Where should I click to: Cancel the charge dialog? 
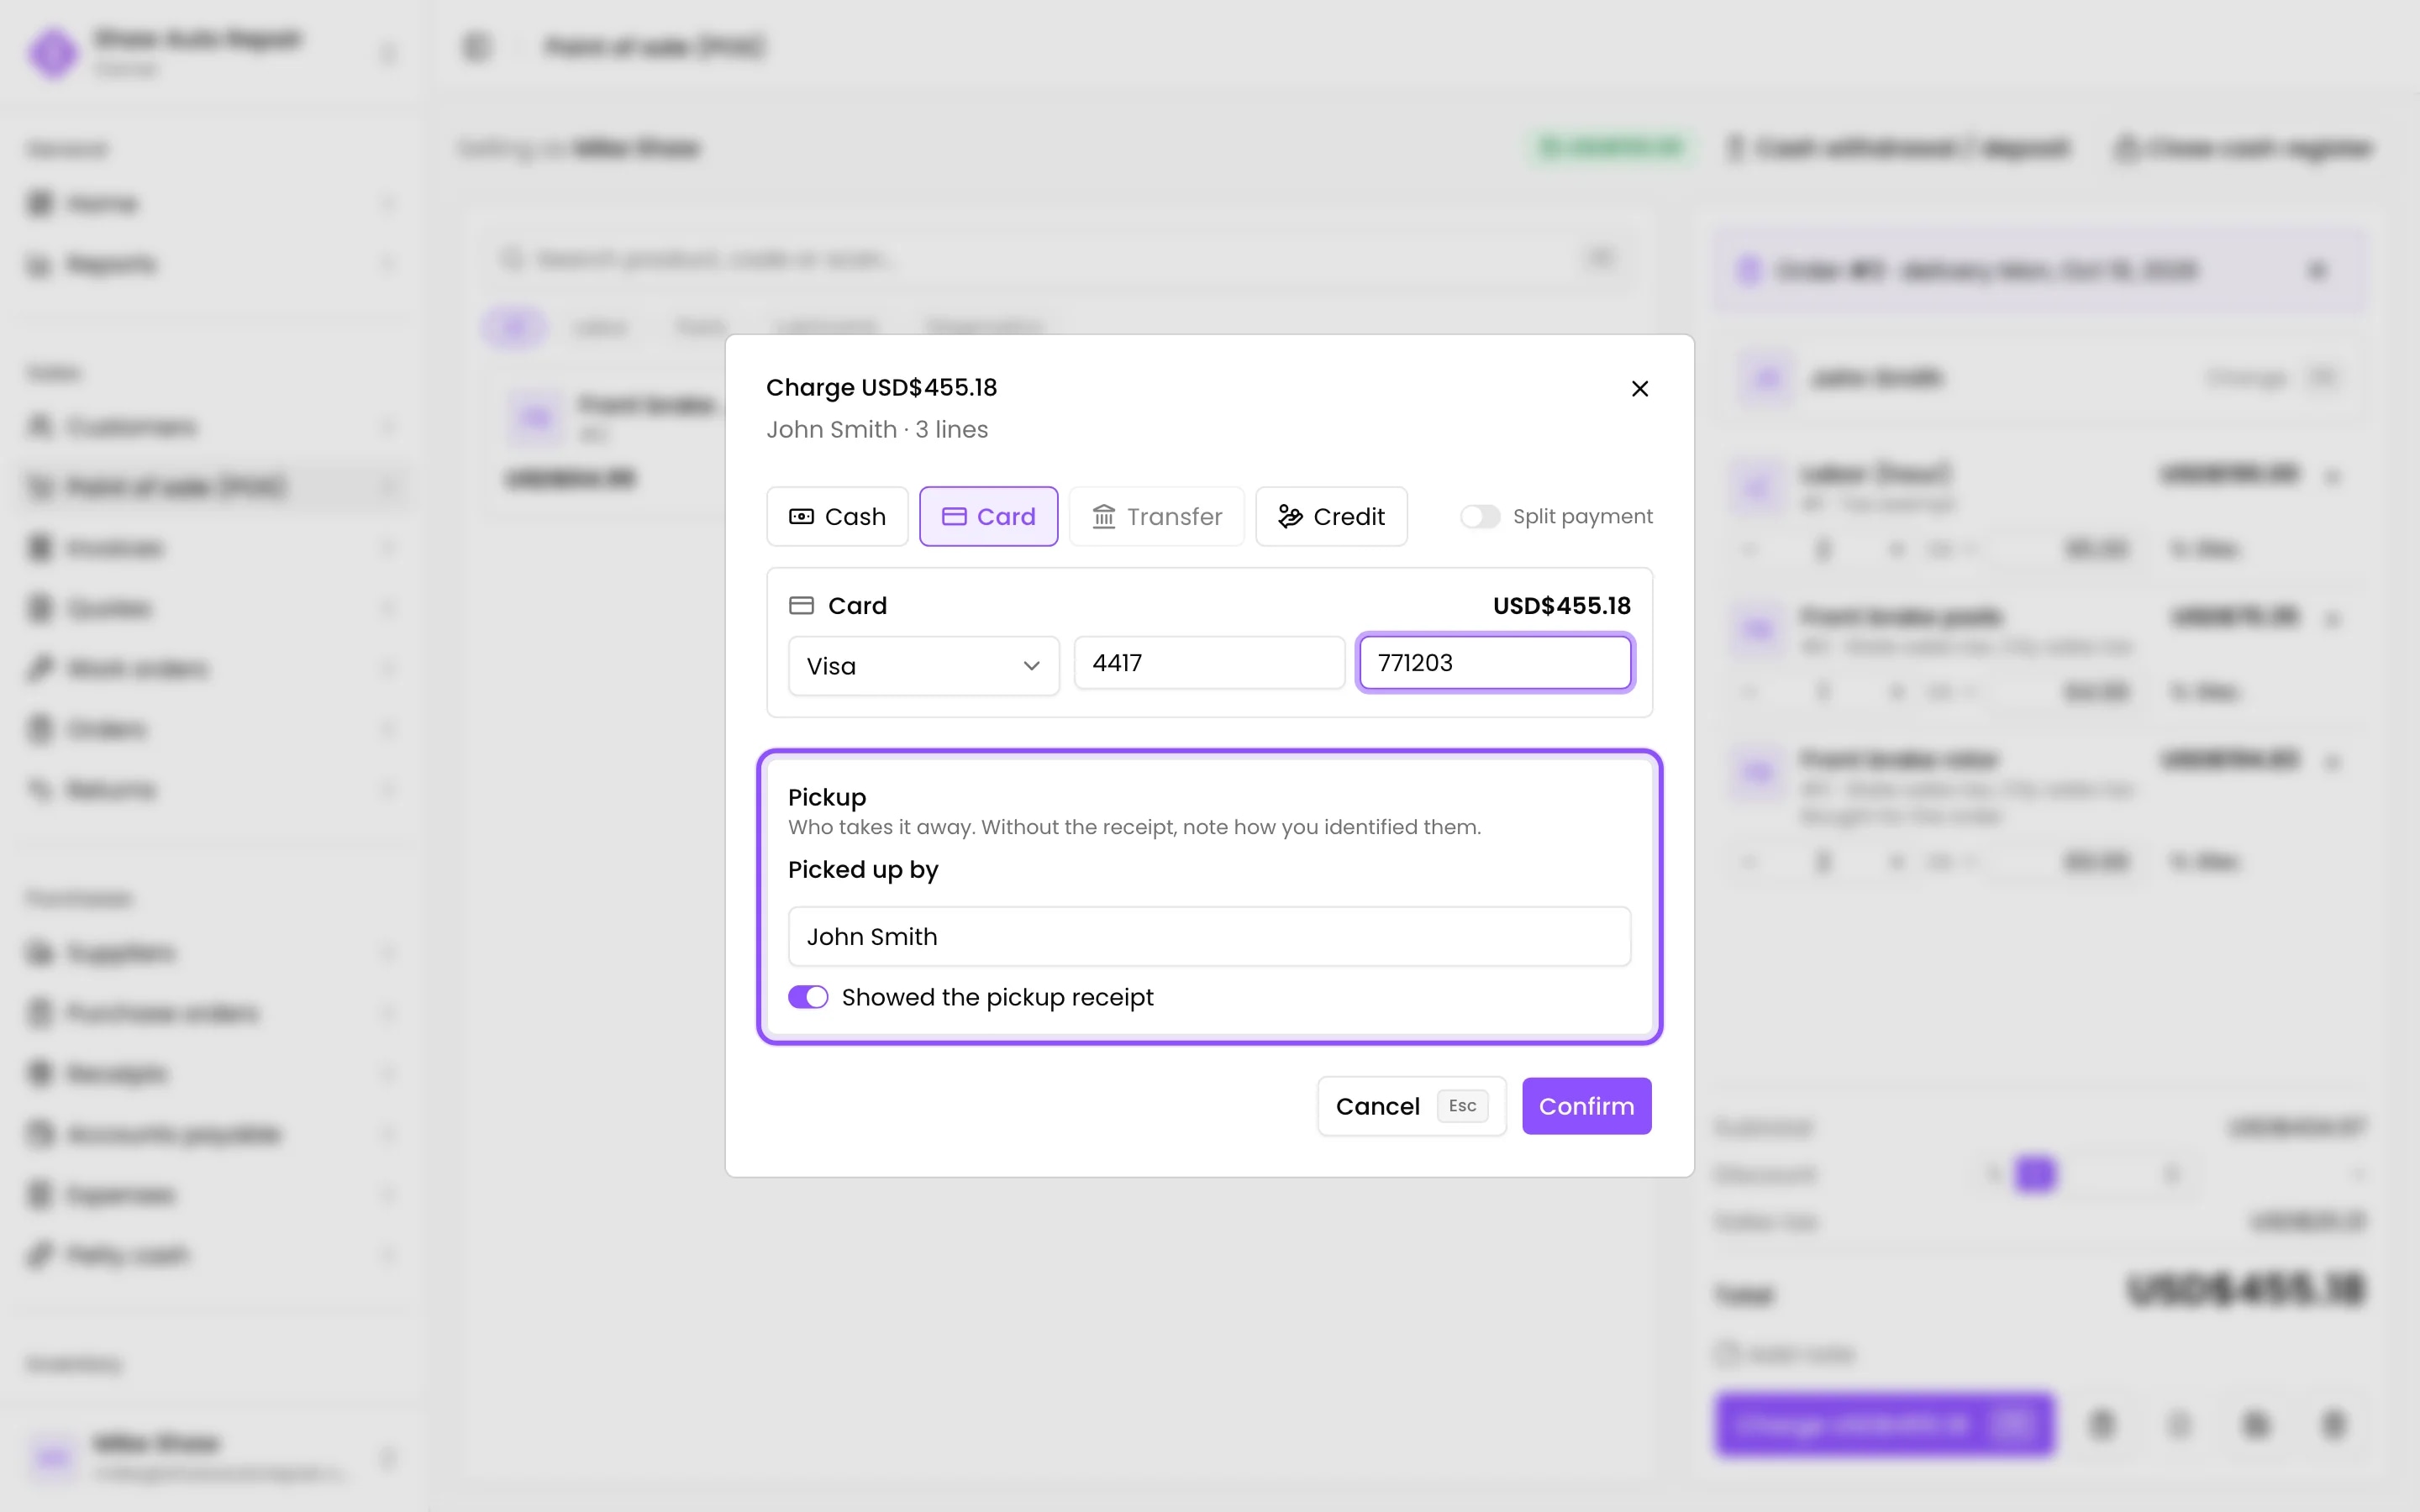[1411, 1106]
